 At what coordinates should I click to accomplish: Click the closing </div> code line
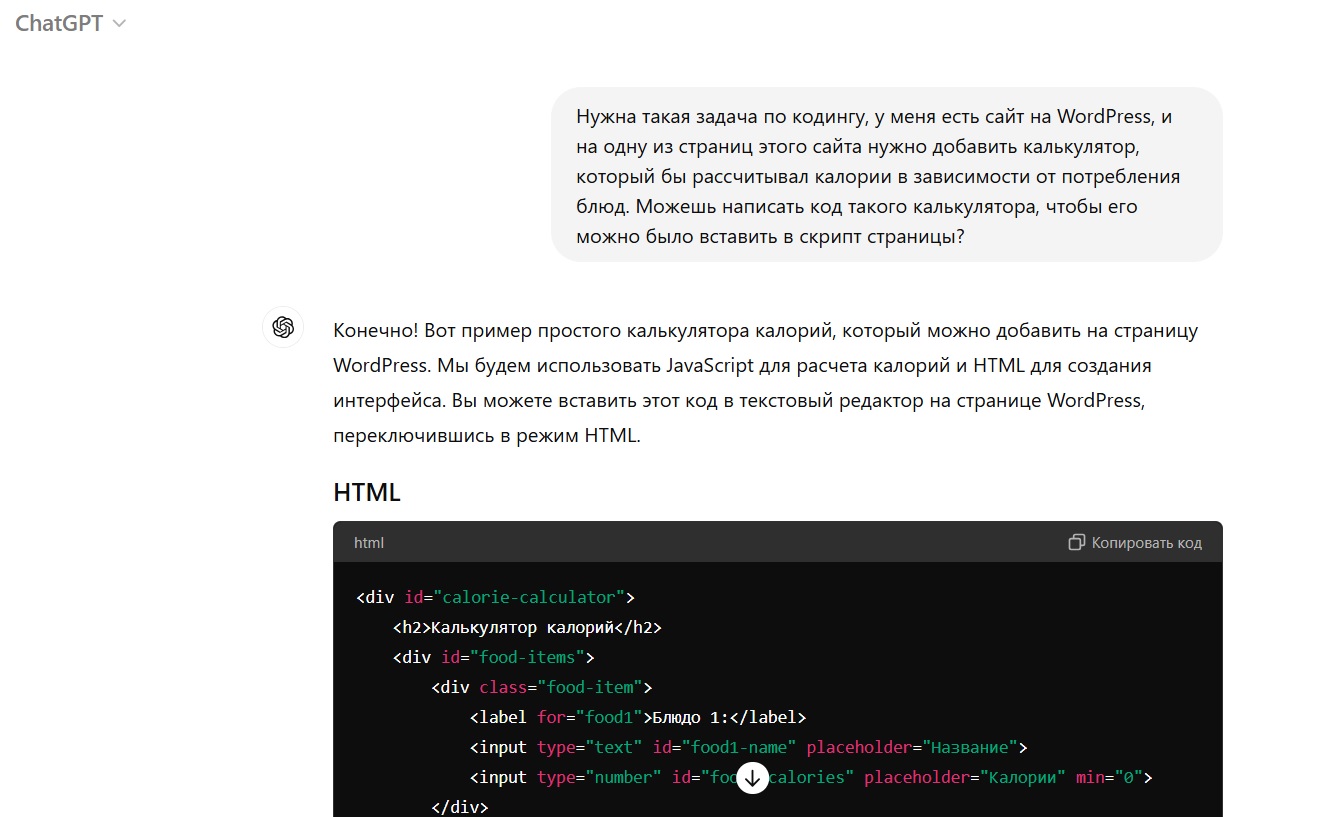tap(460, 806)
